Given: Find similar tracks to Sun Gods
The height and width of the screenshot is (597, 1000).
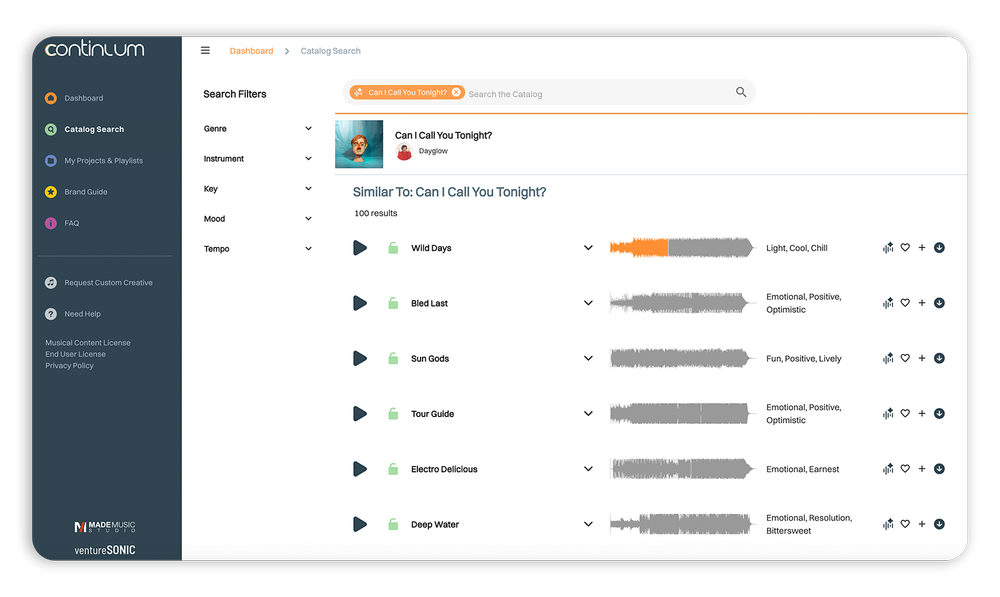Looking at the screenshot, I should point(888,358).
